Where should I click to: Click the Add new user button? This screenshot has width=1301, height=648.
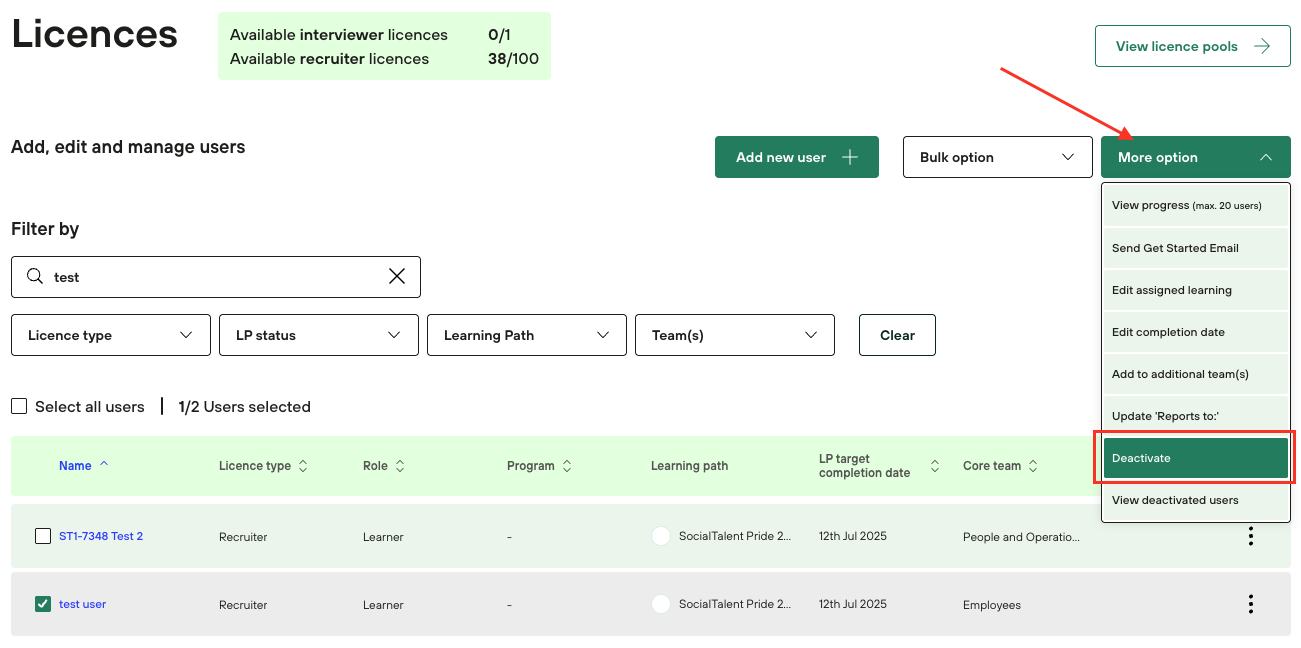pos(796,157)
